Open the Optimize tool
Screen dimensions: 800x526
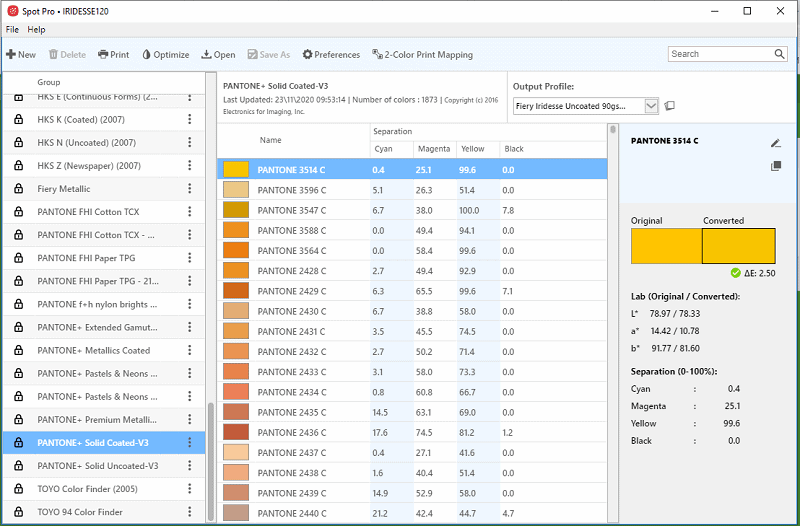tap(166, 55)
